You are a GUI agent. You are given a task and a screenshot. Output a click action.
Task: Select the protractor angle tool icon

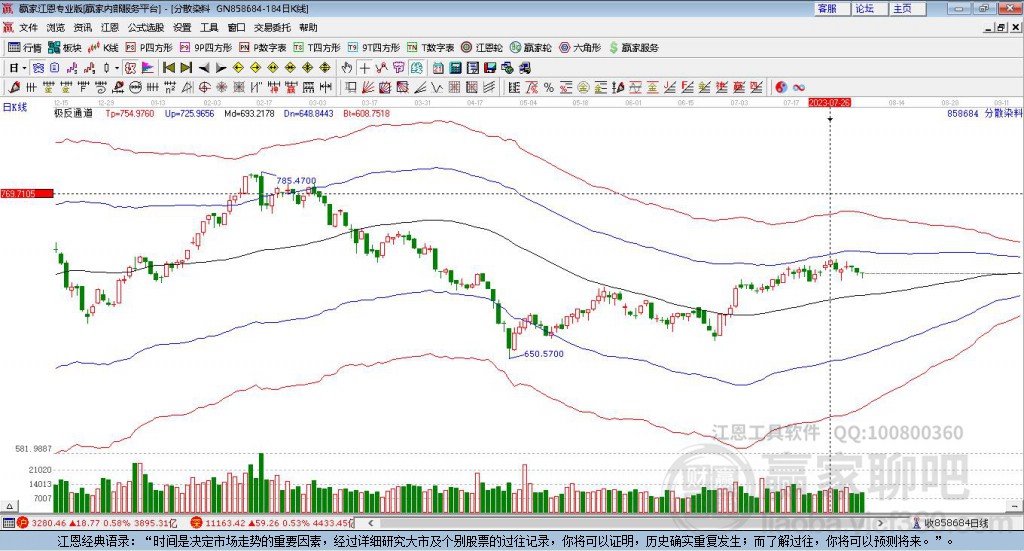coord(187,87)
